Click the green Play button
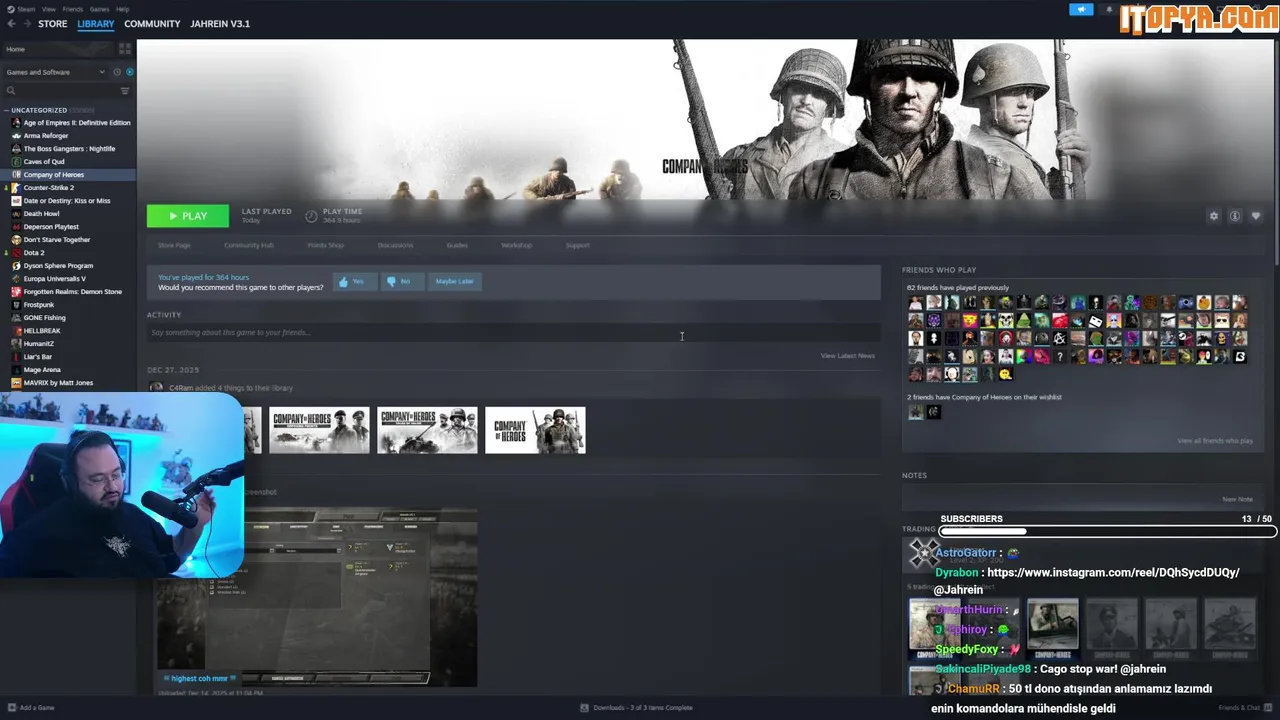 coord(188,216)
